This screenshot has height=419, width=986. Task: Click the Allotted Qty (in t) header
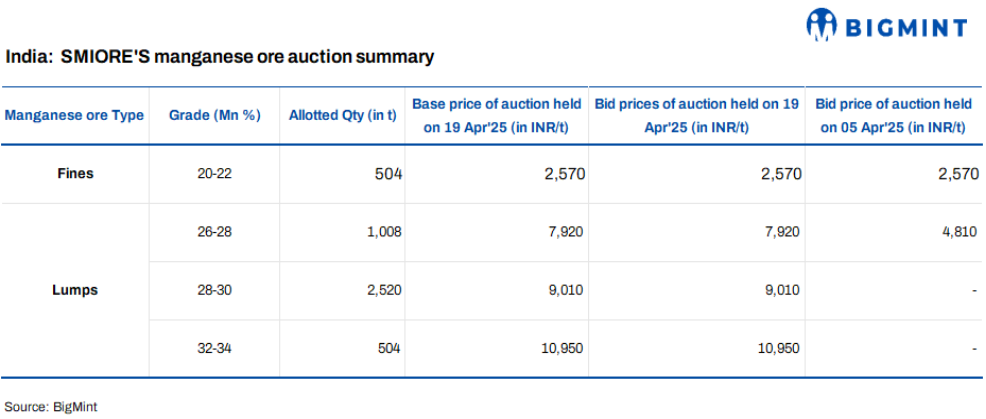pyautogui.click(x=343, y=115)
